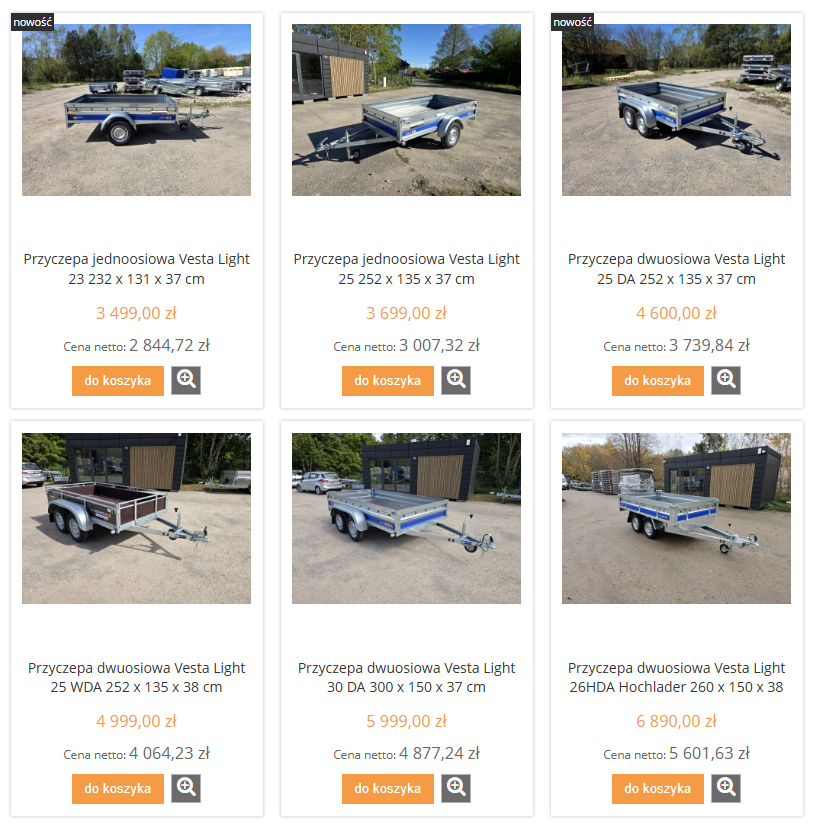Add Vesta Light 25 WDA to cart
The height and width of the screenshot is (829, 817).
pyautogui.click(x=118, y=789)
